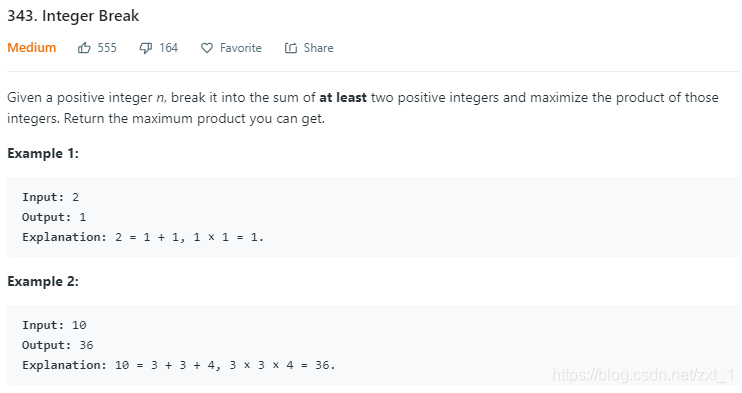This screenshot has height=393, width=742.
Task: Click the Example 2 heading
Action: (x=43, y=281)
